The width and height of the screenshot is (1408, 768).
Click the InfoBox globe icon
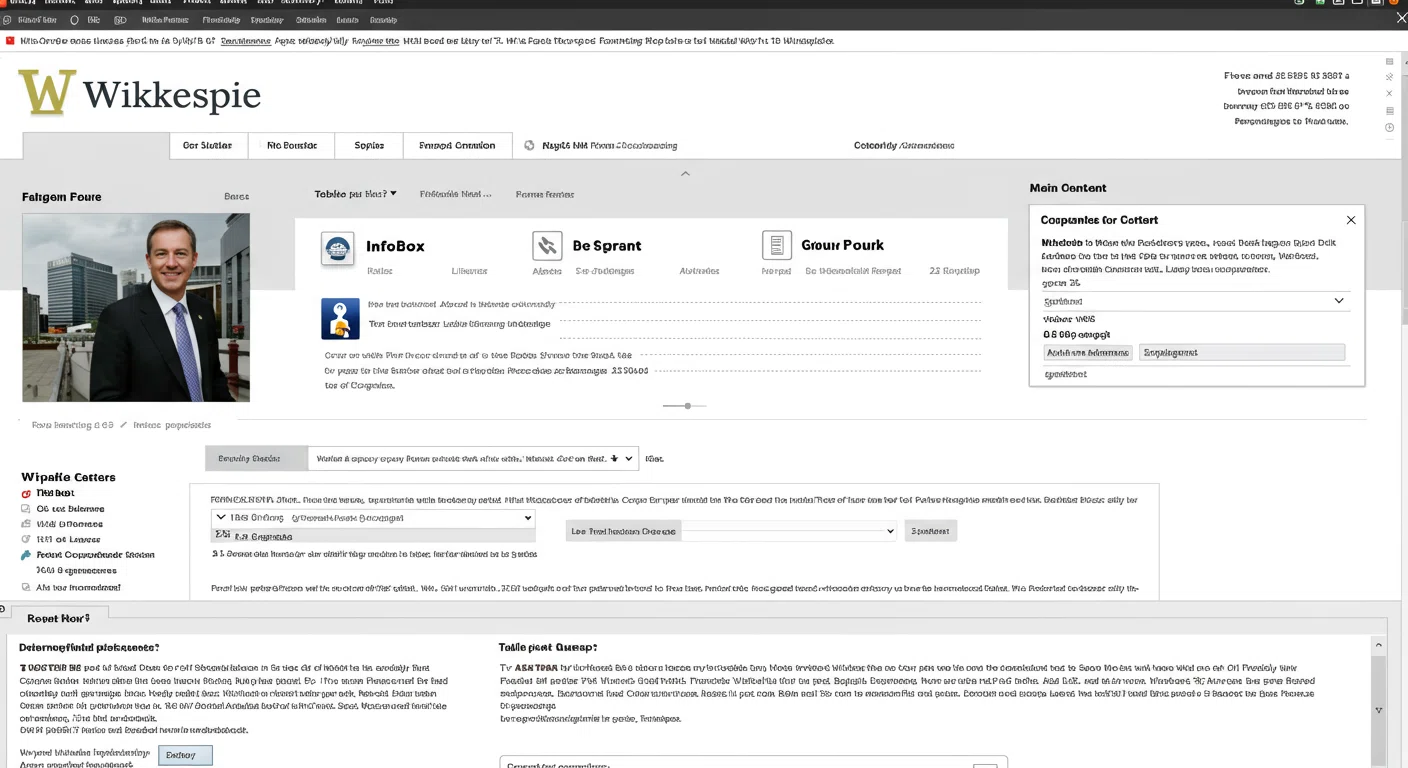pos(338,248)
